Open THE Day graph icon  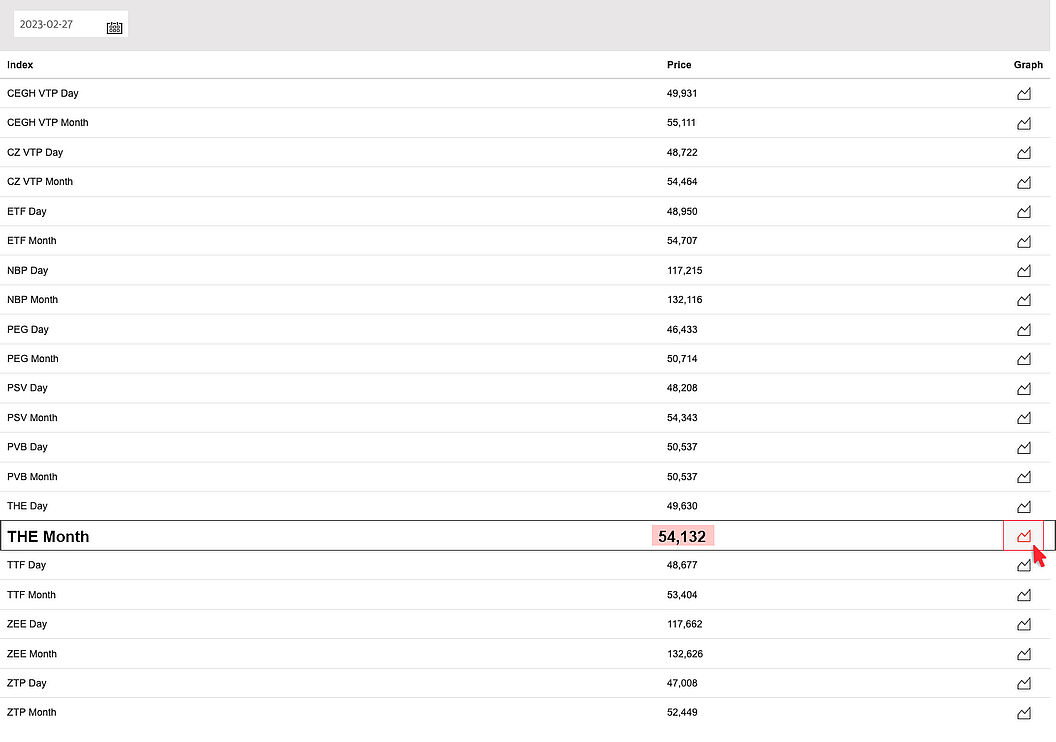(1024, 506)
